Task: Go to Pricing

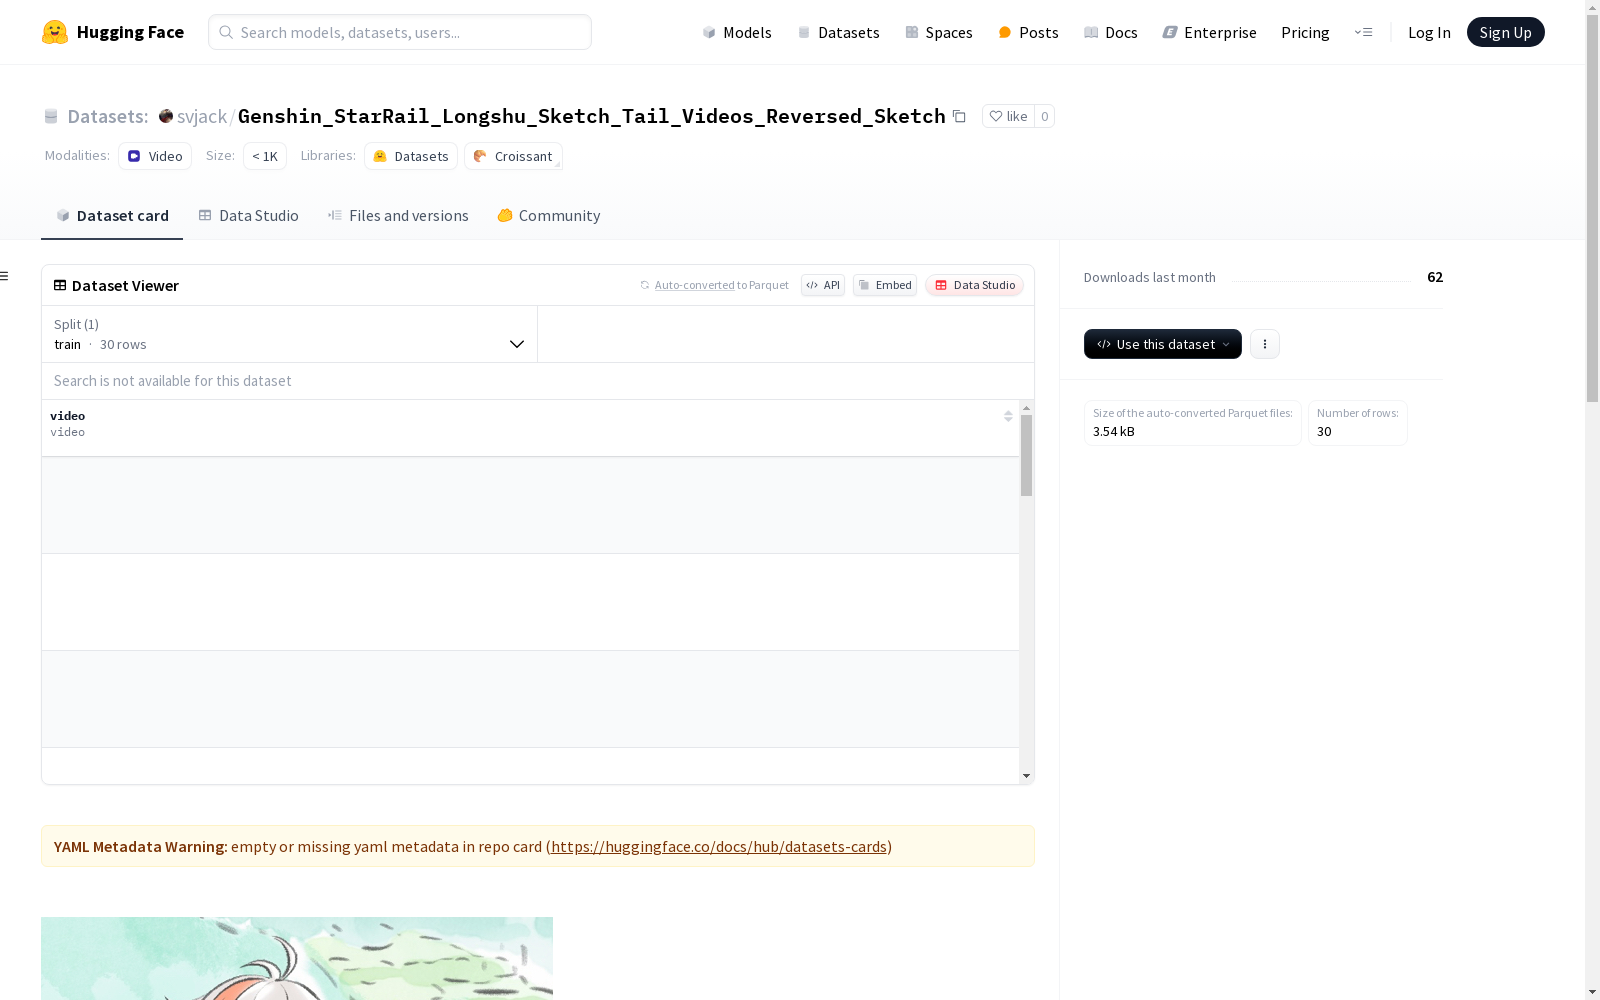Action: point(1305,32)
